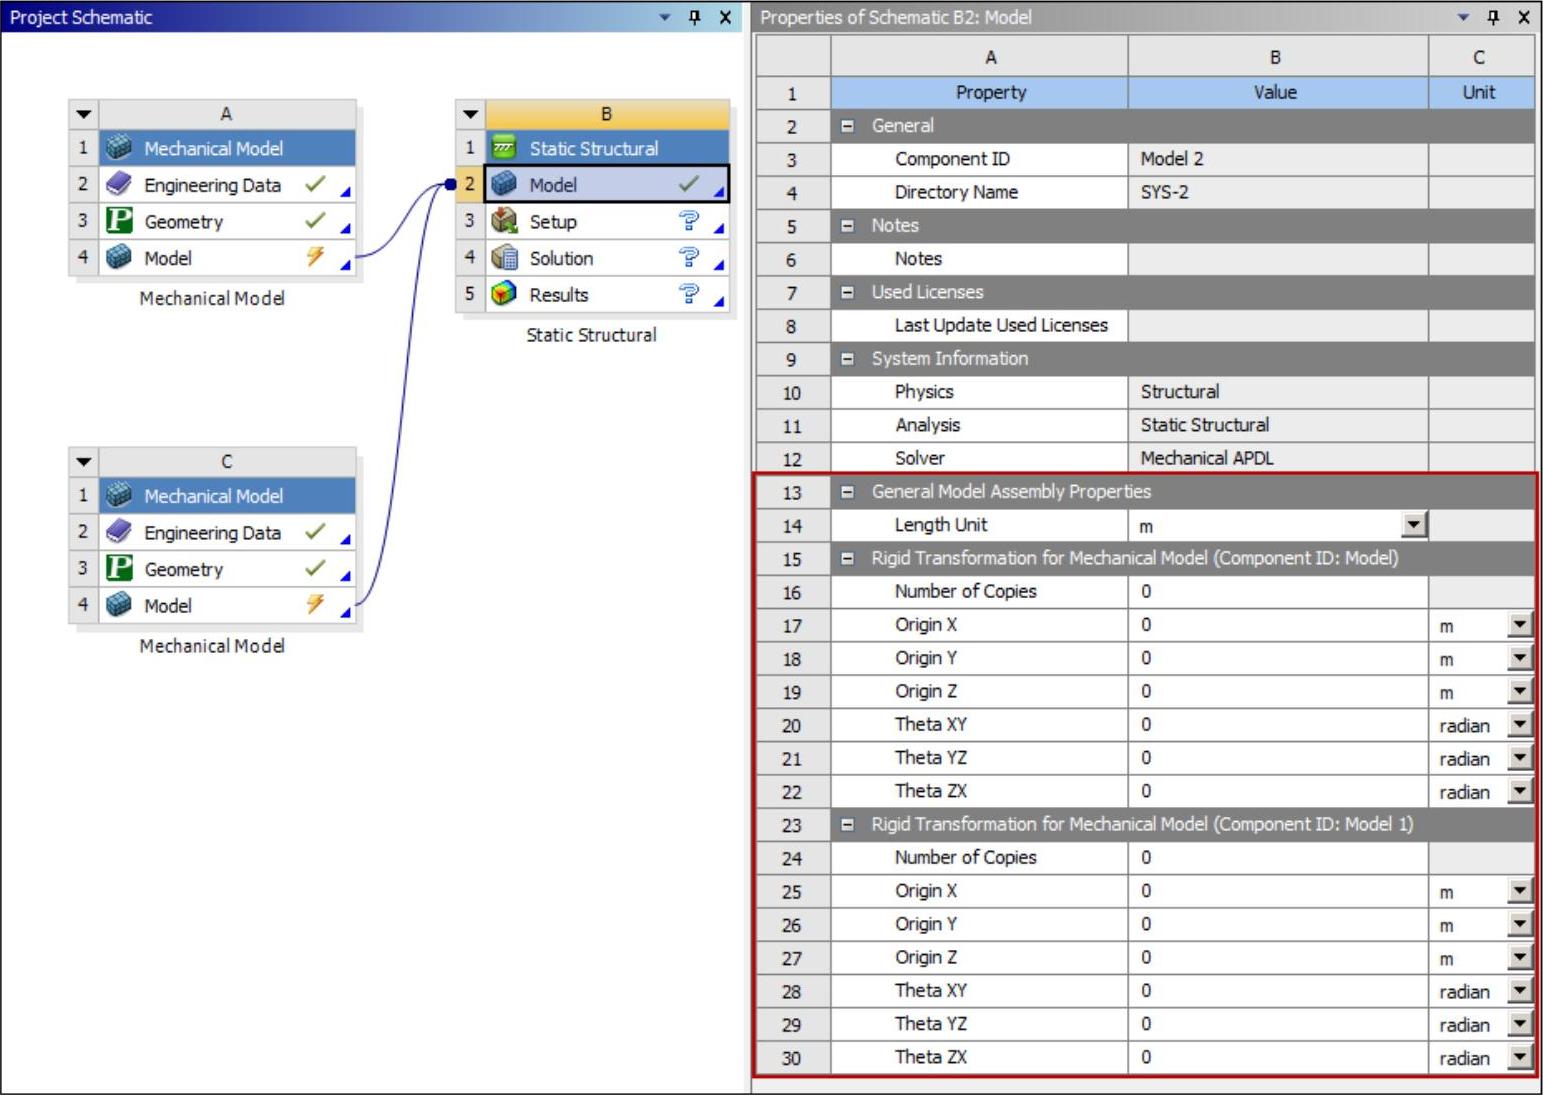Image resolution: width=1543 pixels, height=1095 pixels.
Task: Click the Notes value field
Action: 1277,259
